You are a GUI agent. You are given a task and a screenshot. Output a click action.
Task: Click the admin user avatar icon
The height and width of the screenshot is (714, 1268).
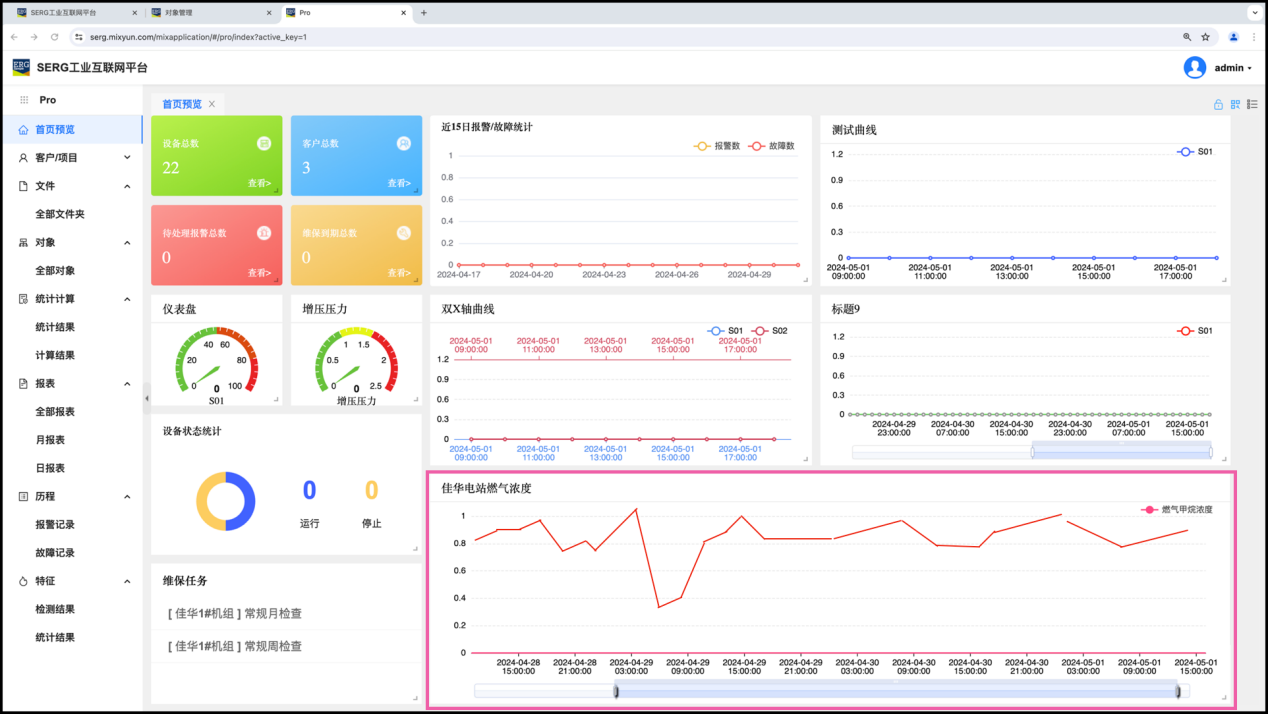[x=1194, y=67]
